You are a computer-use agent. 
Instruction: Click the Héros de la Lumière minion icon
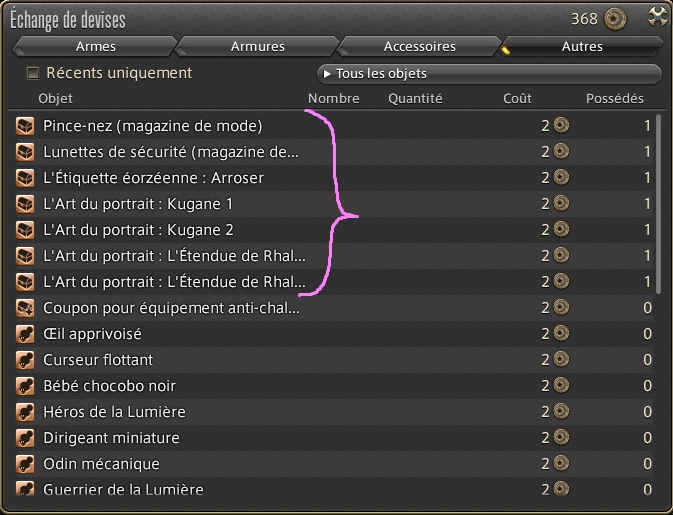click(x=25, y=412)
